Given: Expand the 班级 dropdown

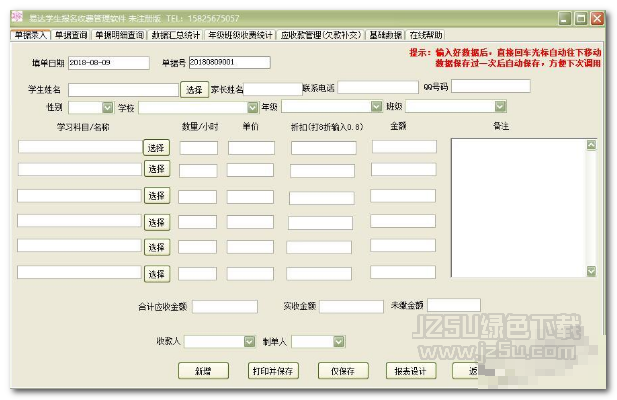Looking at the screenshot, I should (x=500, y=106).
